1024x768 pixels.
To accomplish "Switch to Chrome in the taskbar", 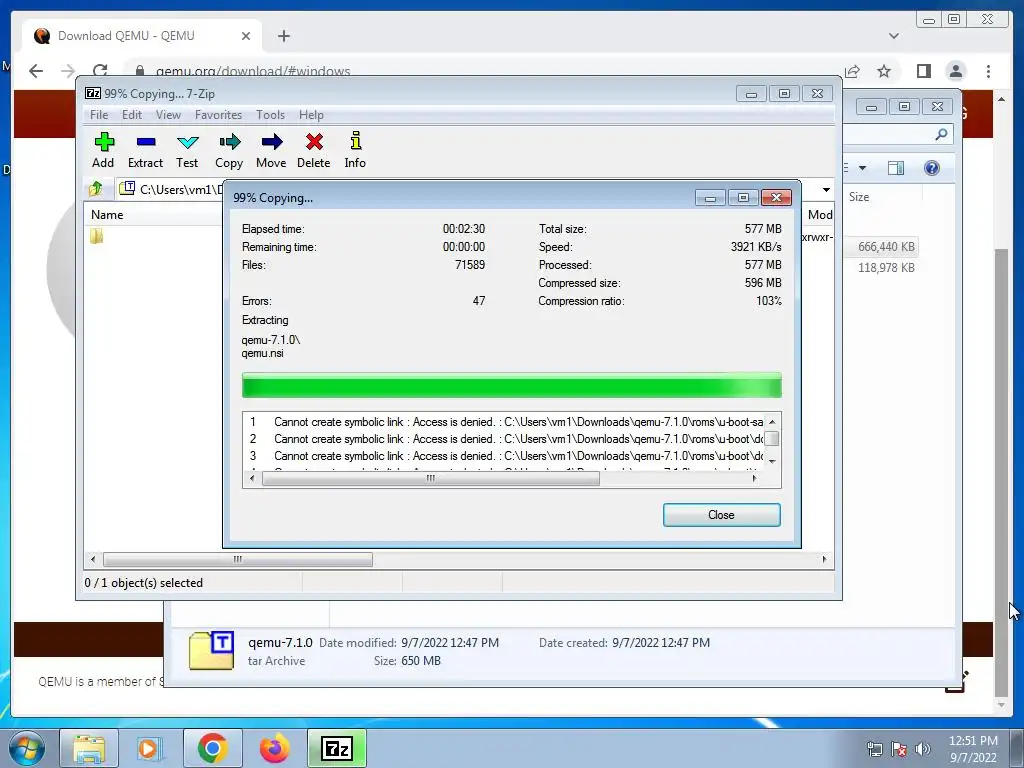I will pyautogui.click(x=212, y=748).
